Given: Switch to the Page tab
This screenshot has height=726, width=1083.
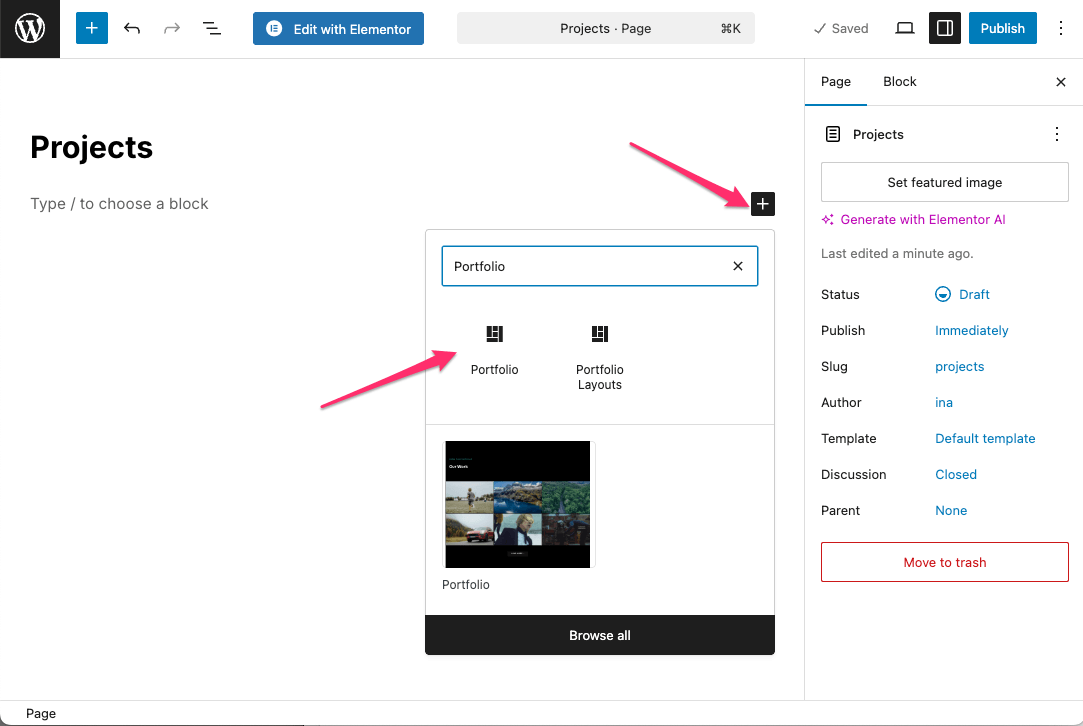Looking at the screenshot, I should (835, 82).
